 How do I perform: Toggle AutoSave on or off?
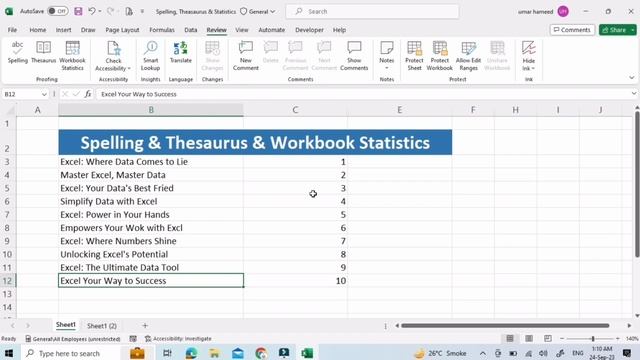(58, 11)
